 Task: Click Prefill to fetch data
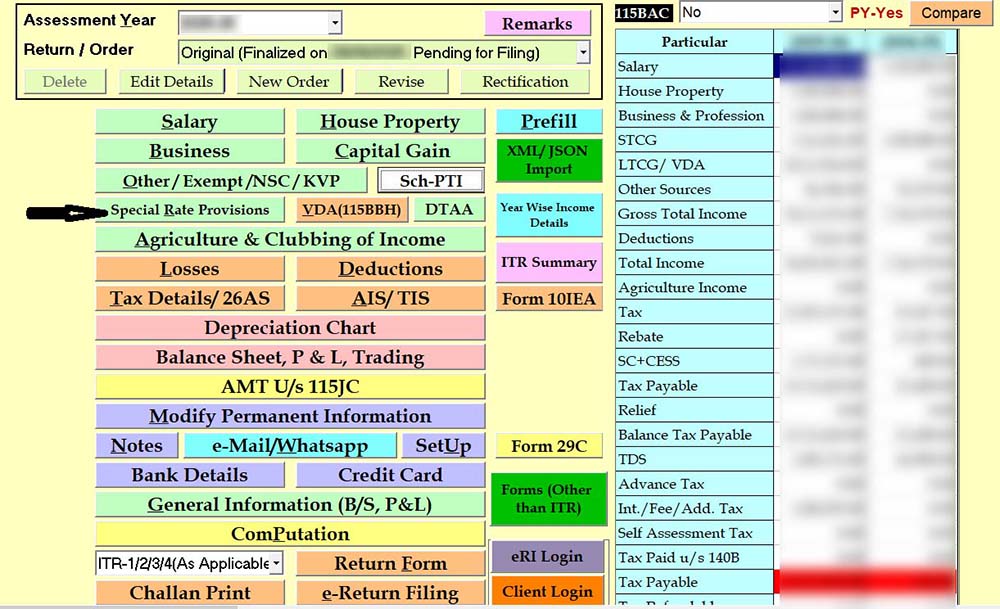tap(549, 122)
